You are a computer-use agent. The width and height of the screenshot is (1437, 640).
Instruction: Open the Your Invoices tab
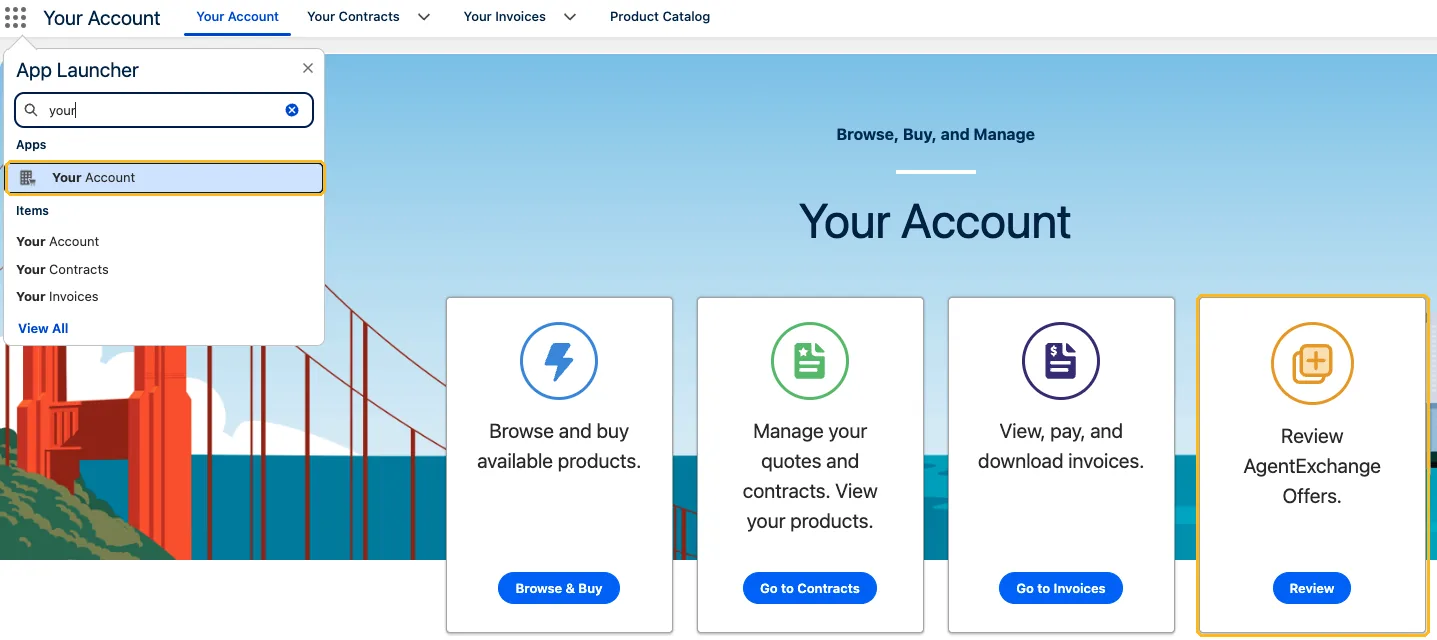pos(505,17)
